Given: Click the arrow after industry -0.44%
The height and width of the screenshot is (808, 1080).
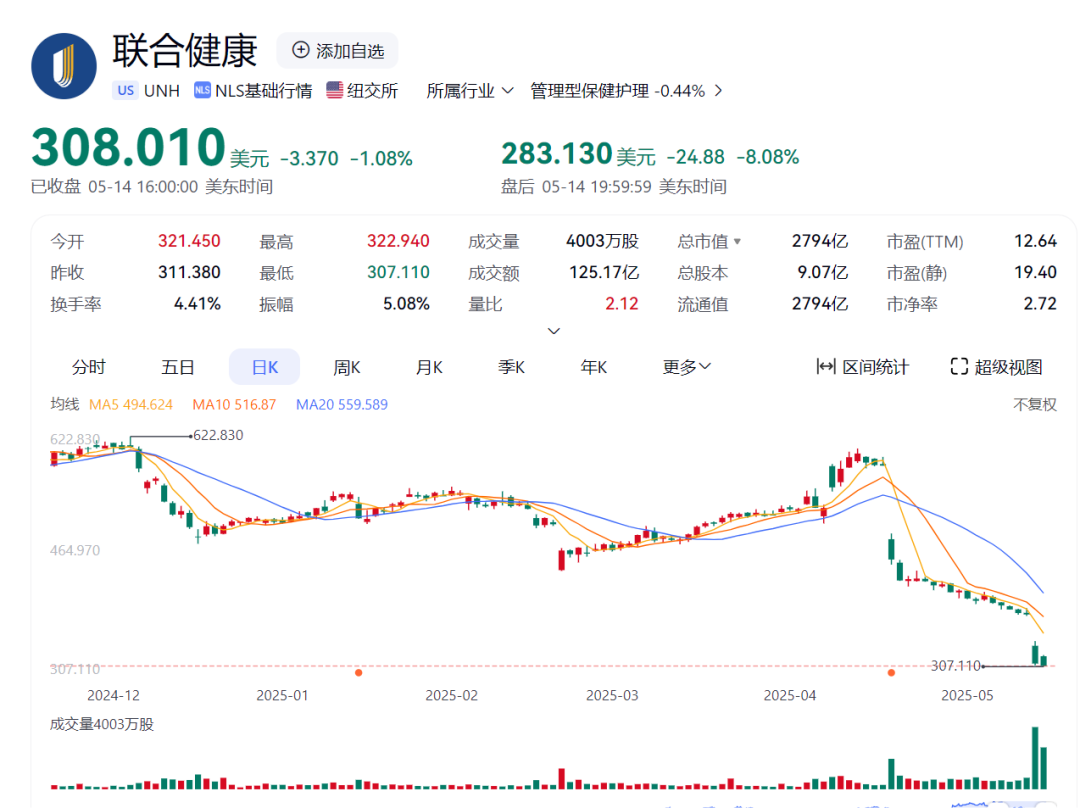Looking at the screenshot, I should pos(718,91).
